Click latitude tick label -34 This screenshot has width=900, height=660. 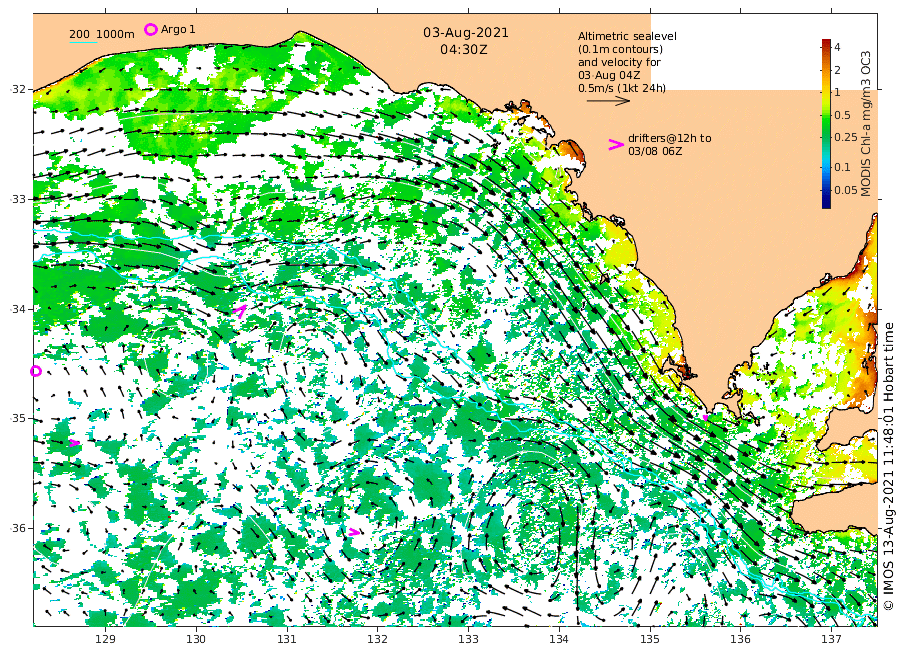pos(18,309)
